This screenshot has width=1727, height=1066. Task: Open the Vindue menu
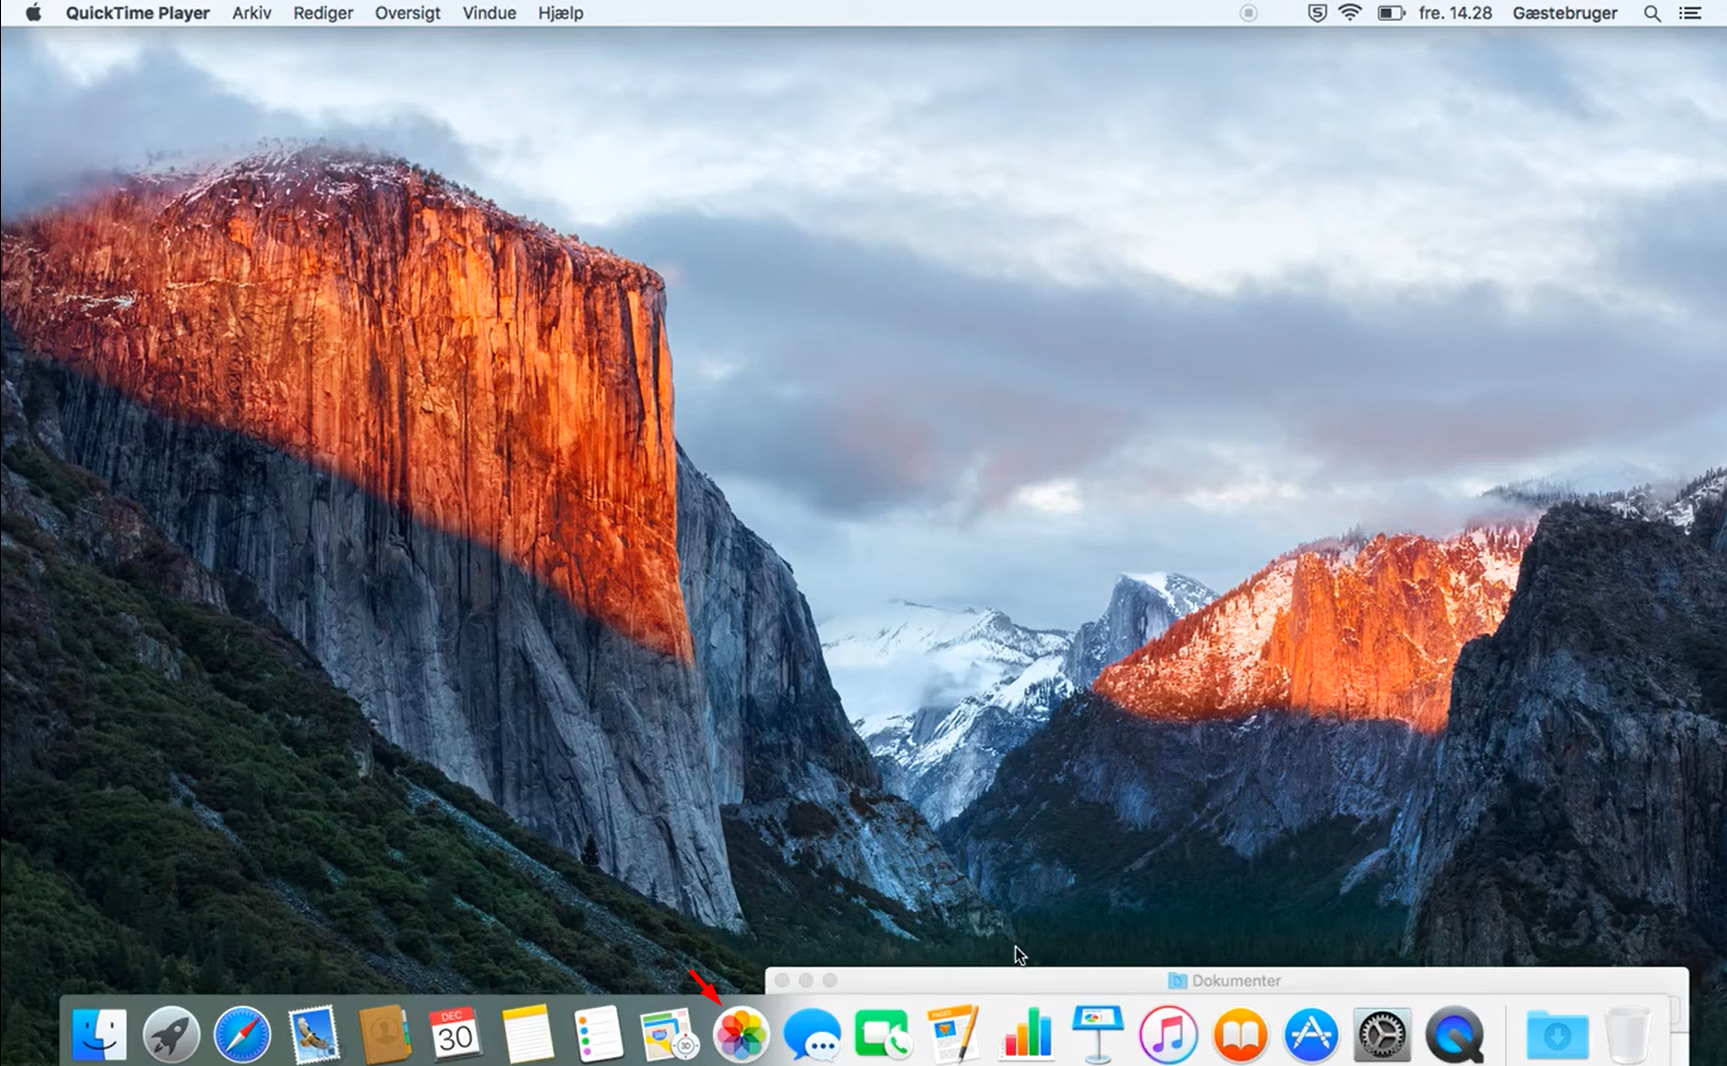coord(489,13)
